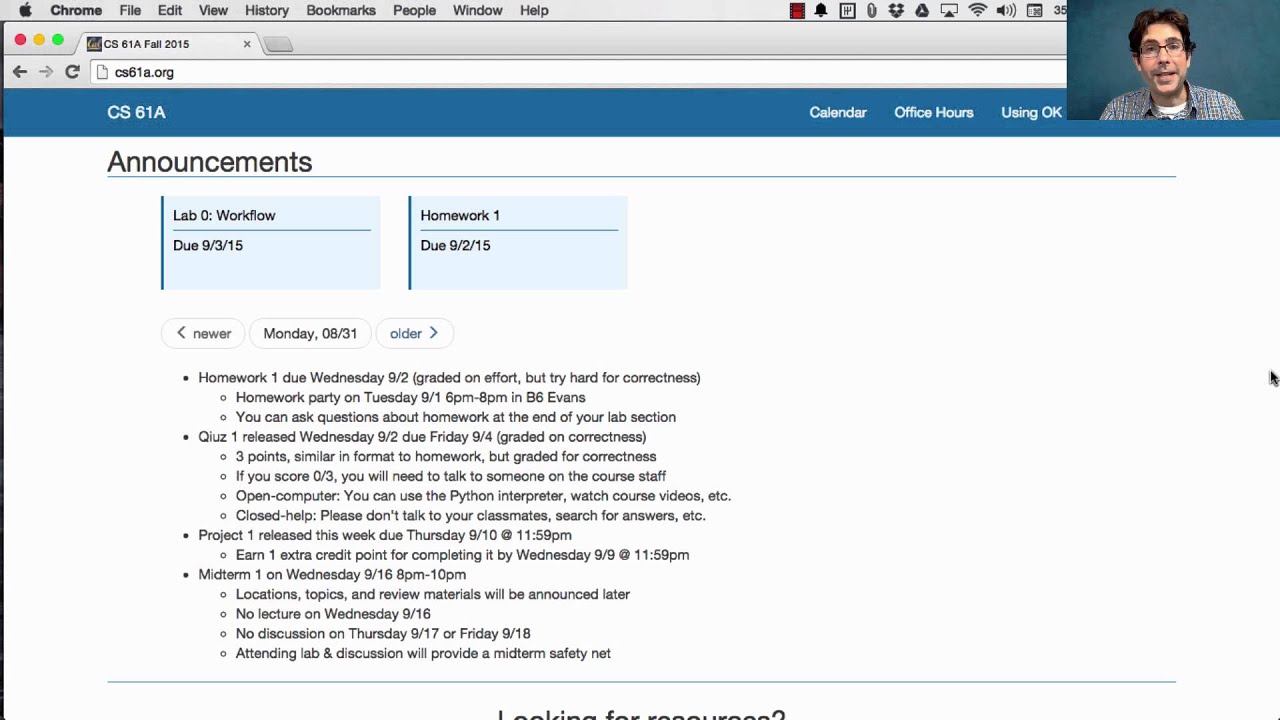Click 'You can ask questions about homework' line
Viewport: 1280px width, 720px height.
(456, 417)
